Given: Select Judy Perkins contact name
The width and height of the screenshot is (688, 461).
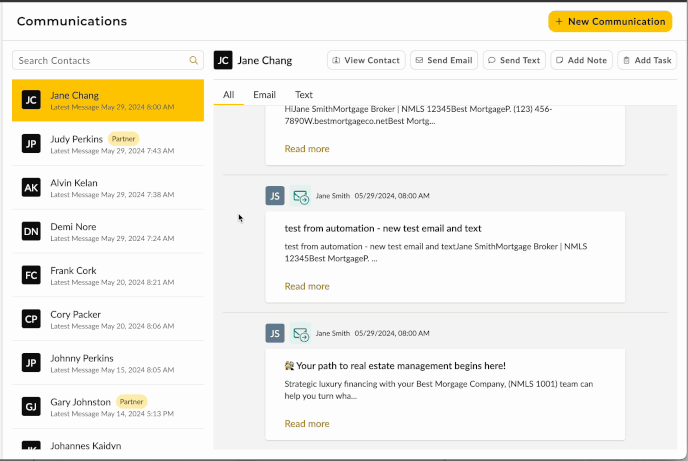Looking at the screenshot, I should [76, 139].
